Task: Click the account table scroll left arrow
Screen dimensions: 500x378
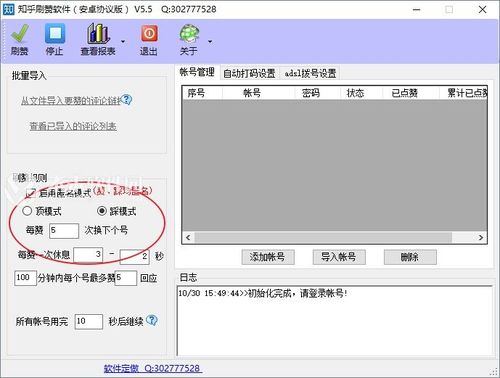Action: pyautogui.click(x=188, y=237)
